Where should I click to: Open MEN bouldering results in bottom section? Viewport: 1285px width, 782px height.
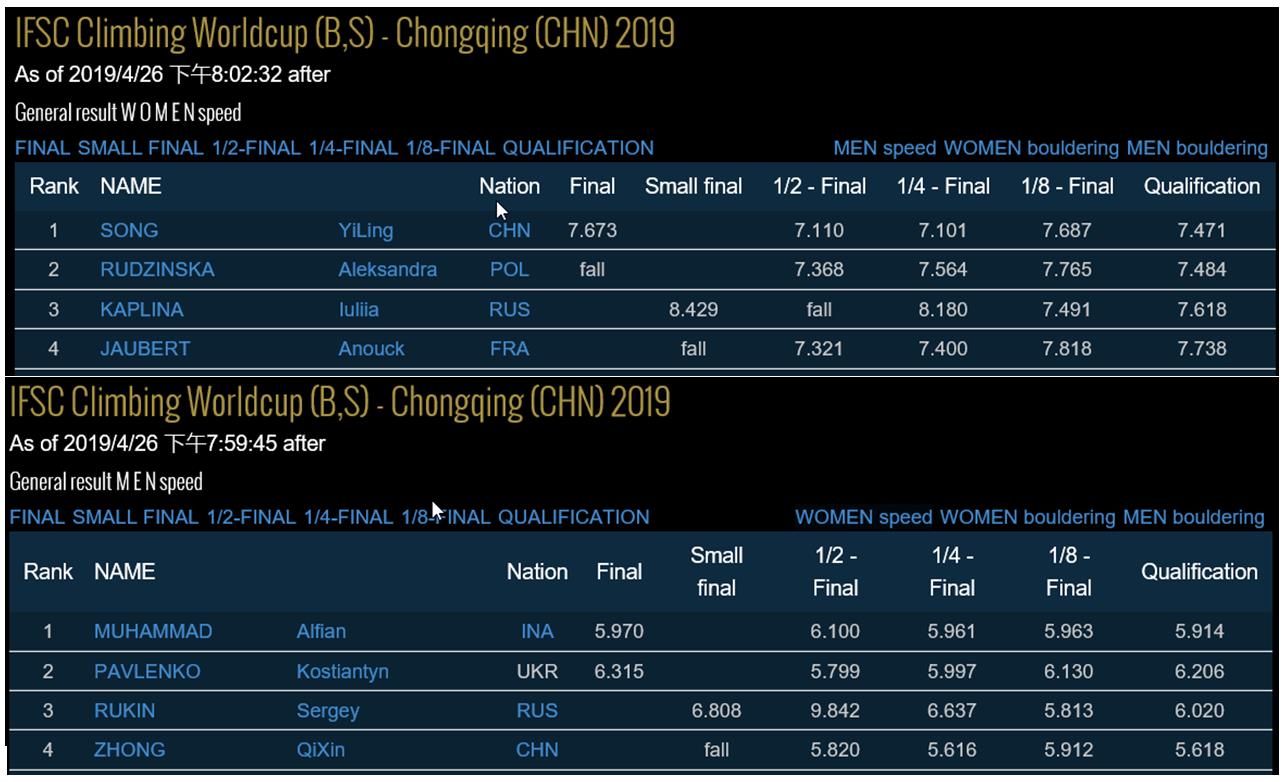click(x=1193, y=517)
